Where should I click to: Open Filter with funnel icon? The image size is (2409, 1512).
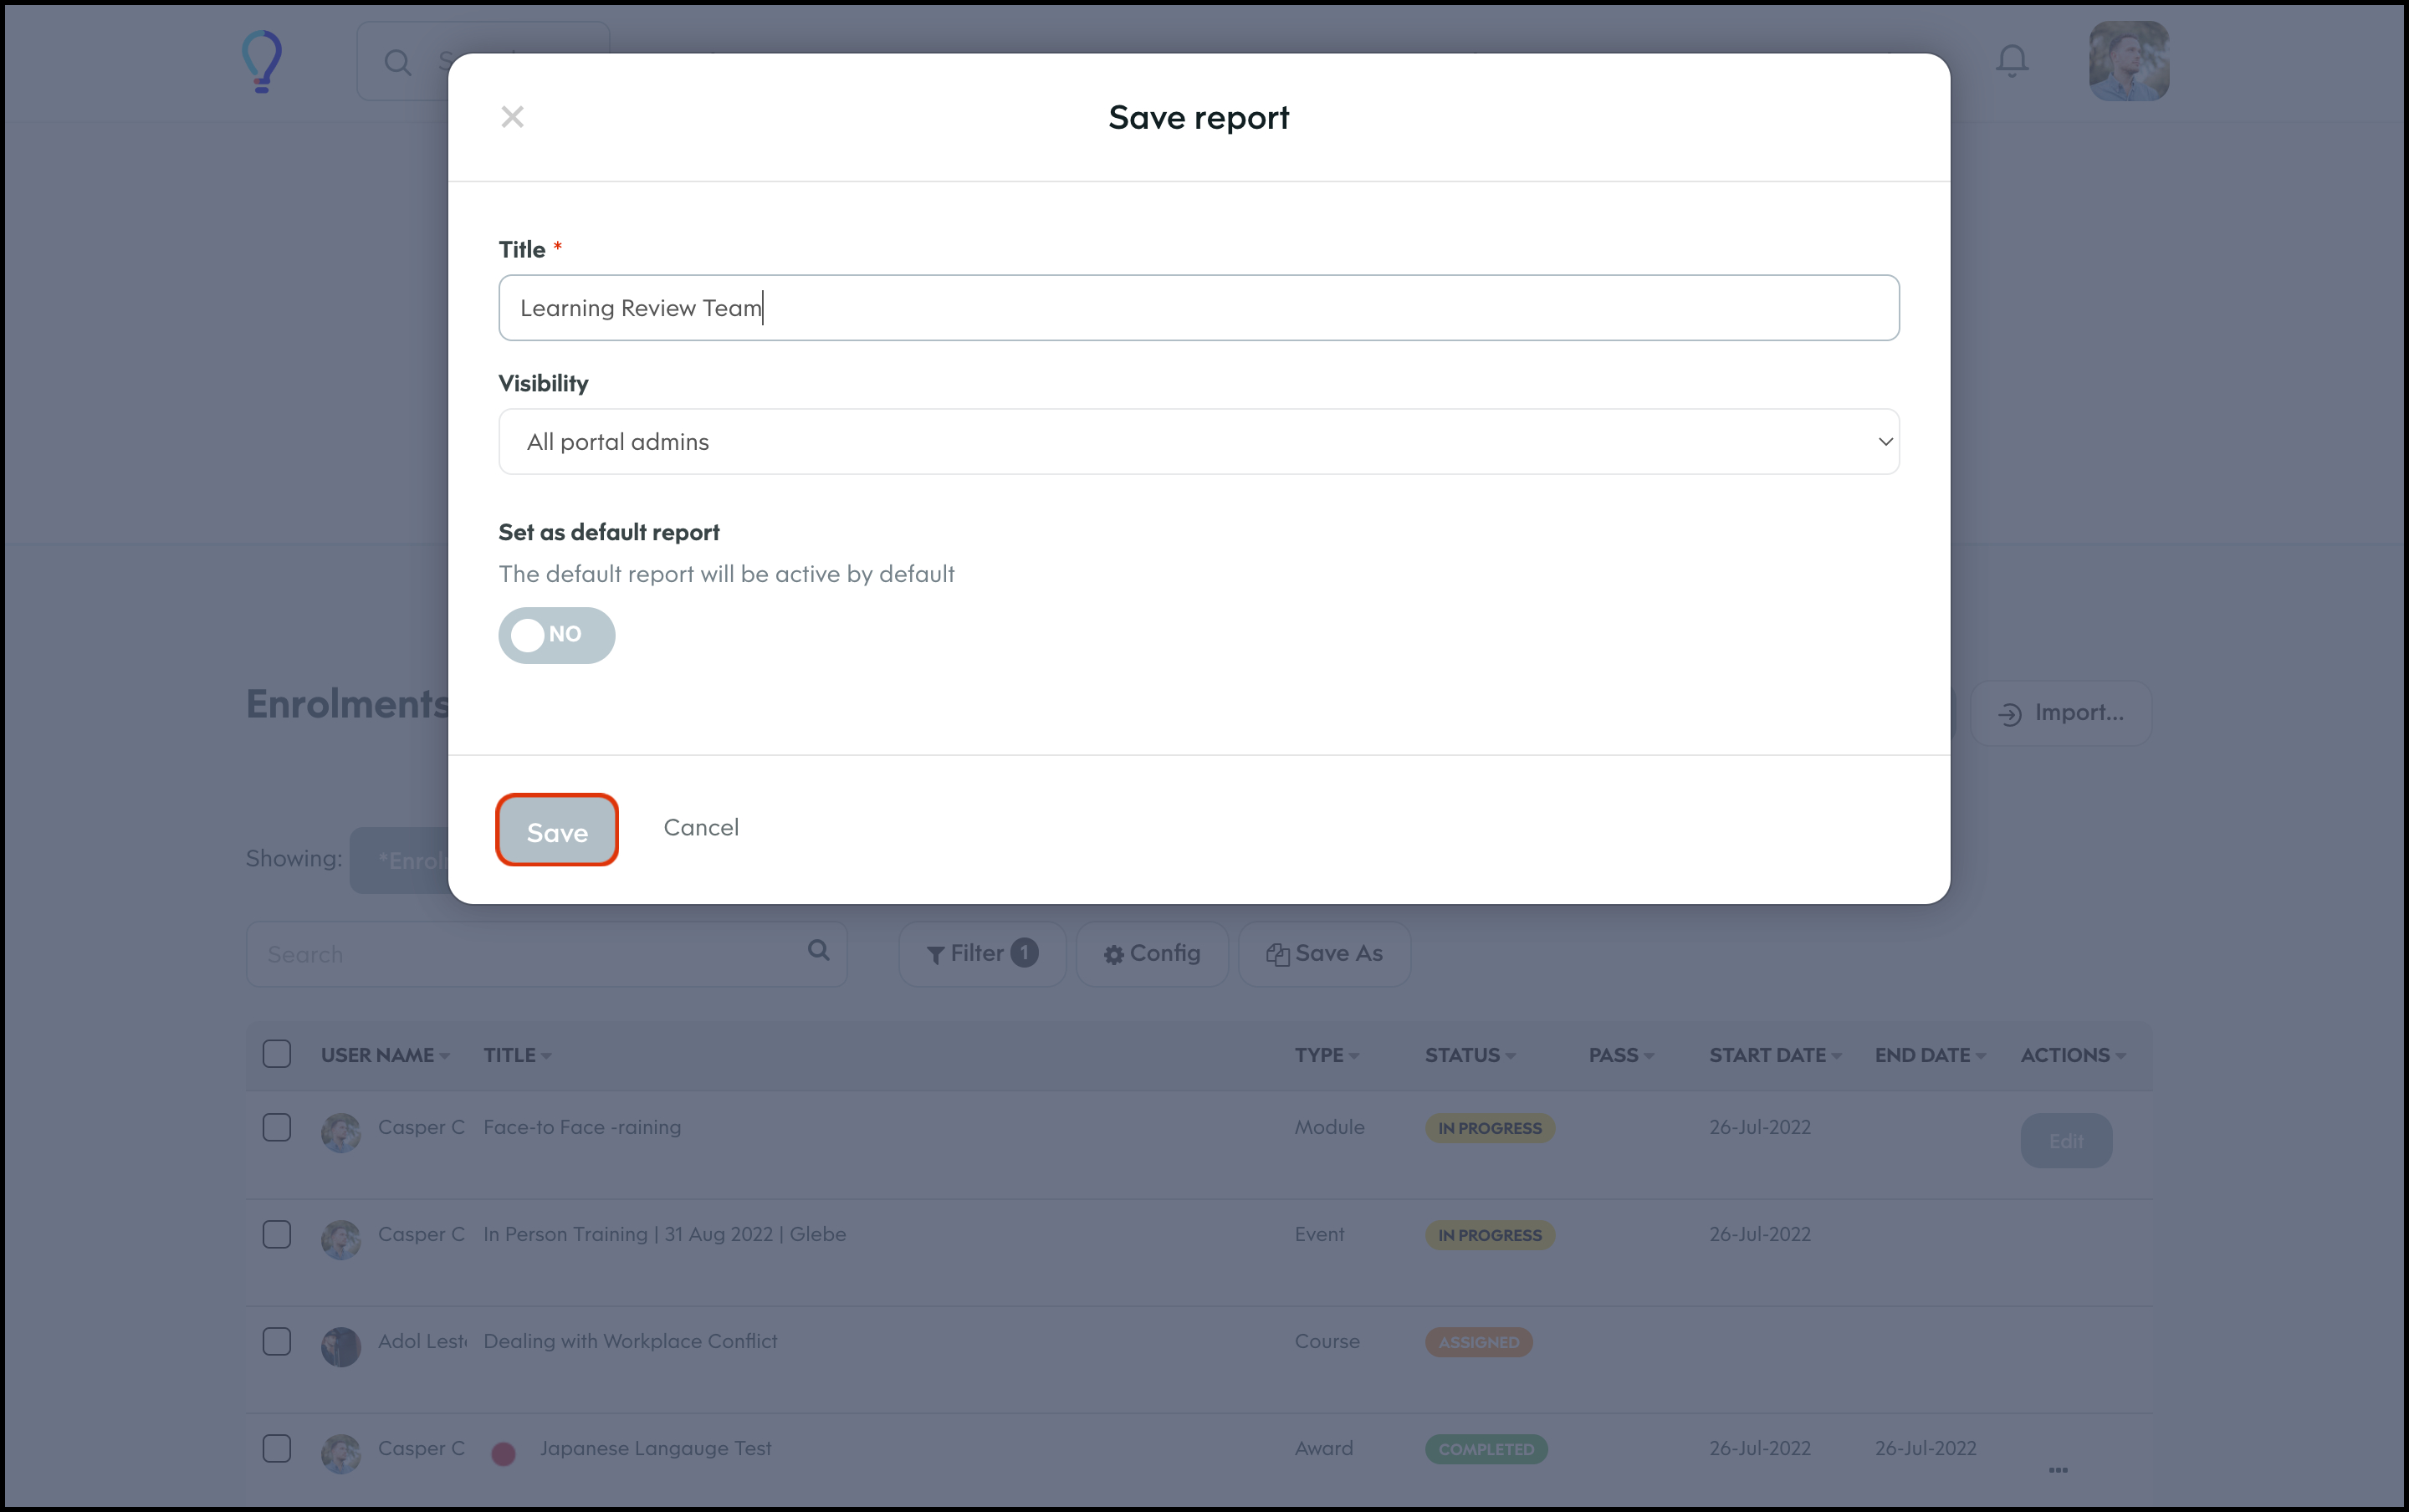click(x=981, y=954)
